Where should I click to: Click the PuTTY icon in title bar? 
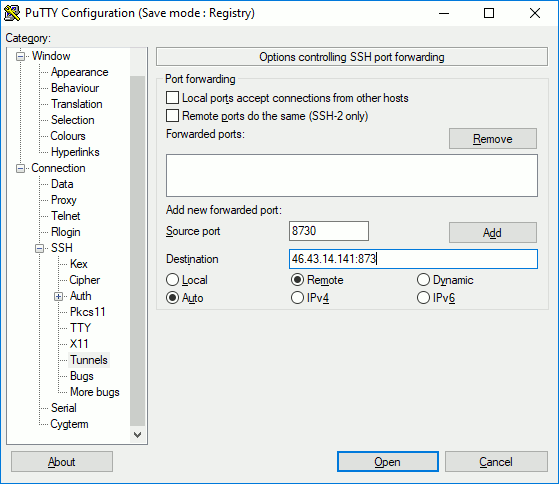pos(12,13)
